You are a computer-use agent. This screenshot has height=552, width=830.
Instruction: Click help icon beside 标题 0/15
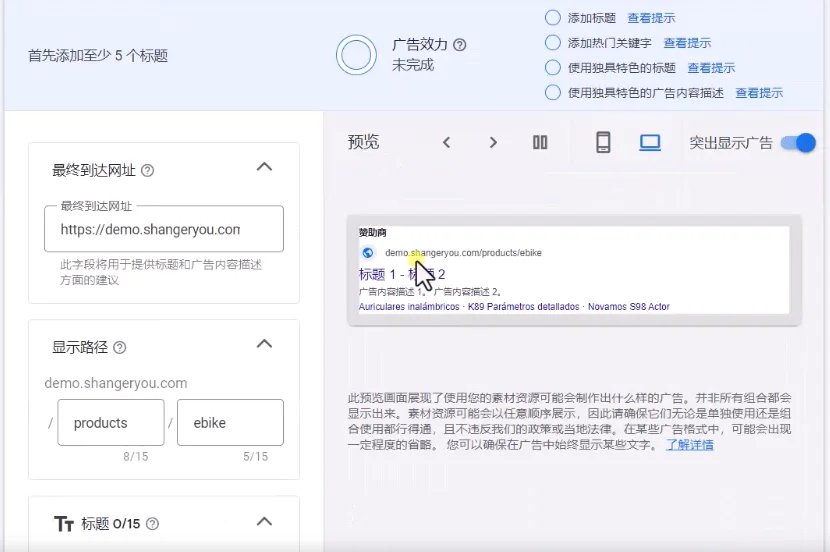coord(152,524)
